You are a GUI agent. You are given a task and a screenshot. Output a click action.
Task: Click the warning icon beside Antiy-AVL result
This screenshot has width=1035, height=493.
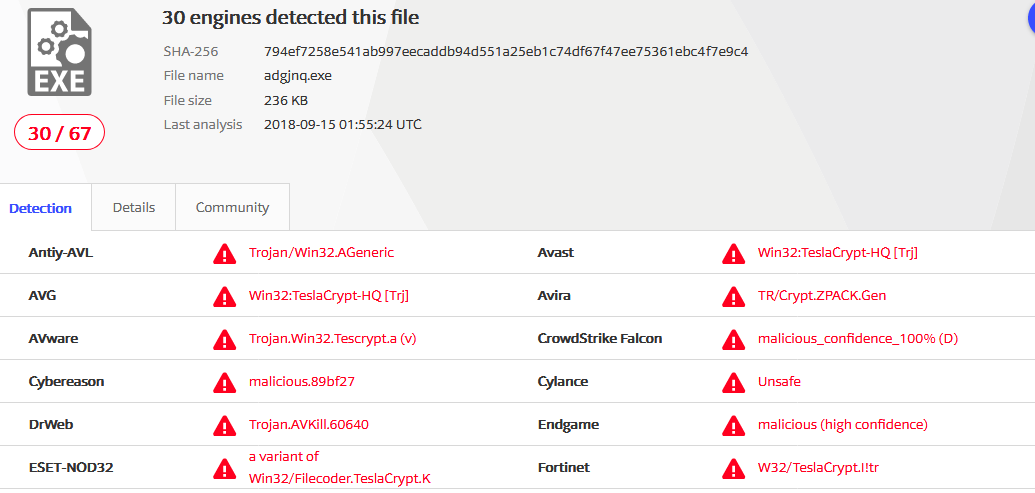click(x=224, y=253)
